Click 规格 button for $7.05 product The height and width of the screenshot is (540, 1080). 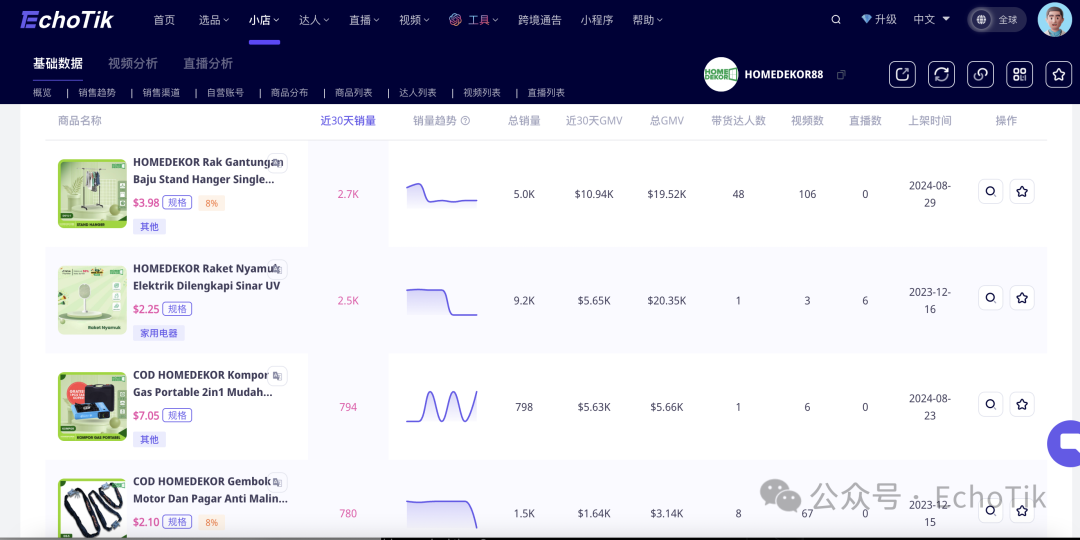tap(177, 415)
